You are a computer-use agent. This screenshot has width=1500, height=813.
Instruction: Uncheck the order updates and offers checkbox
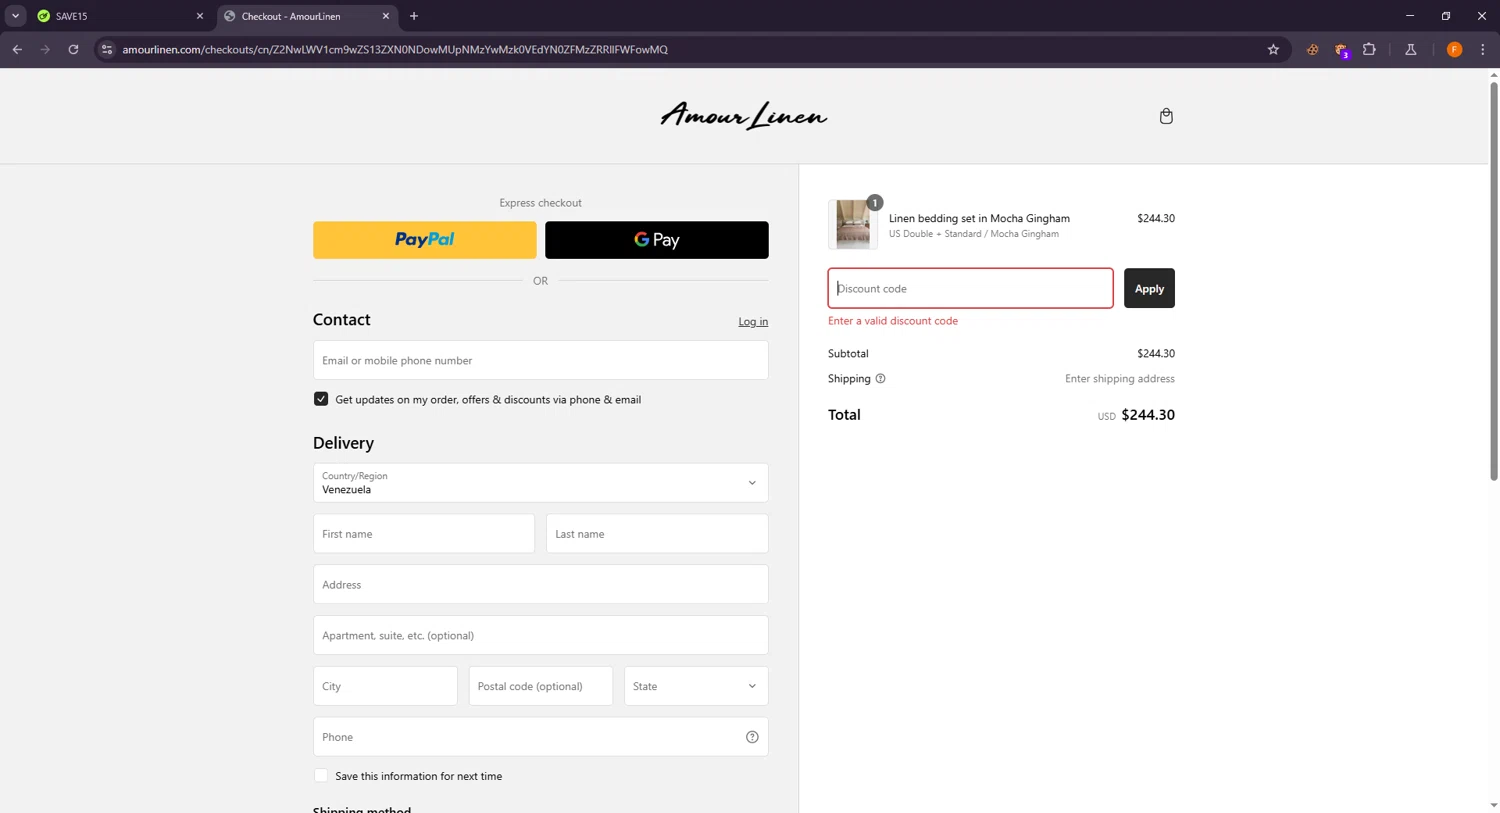pos(321,399)
